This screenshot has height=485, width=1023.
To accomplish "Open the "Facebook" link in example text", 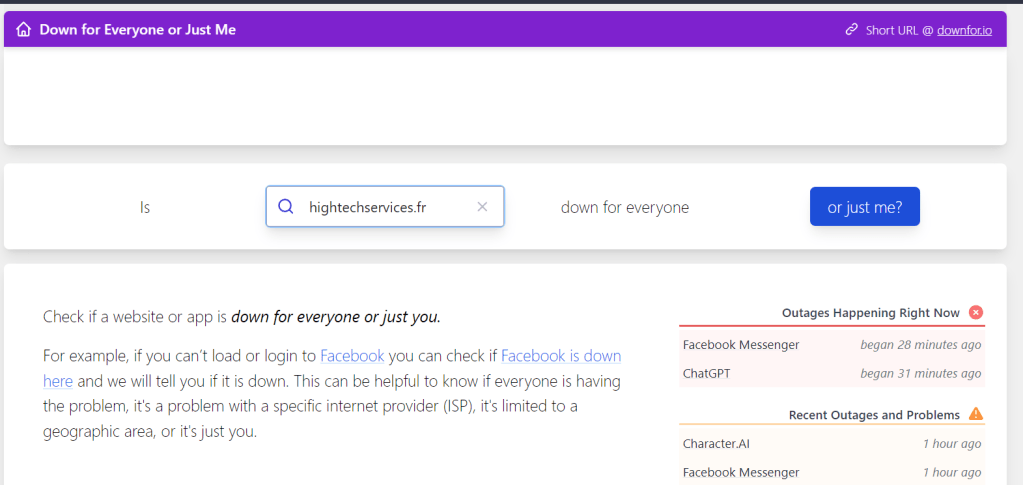I will (352, 355).
